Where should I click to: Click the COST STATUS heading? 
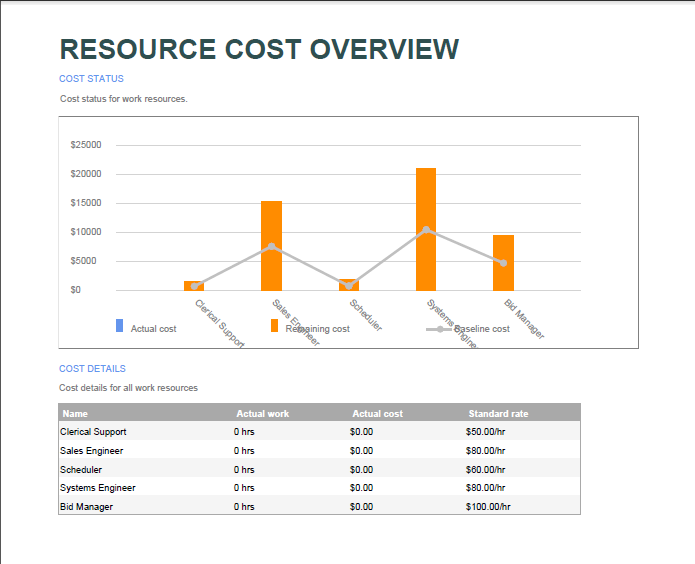click(x=91, y=78)
